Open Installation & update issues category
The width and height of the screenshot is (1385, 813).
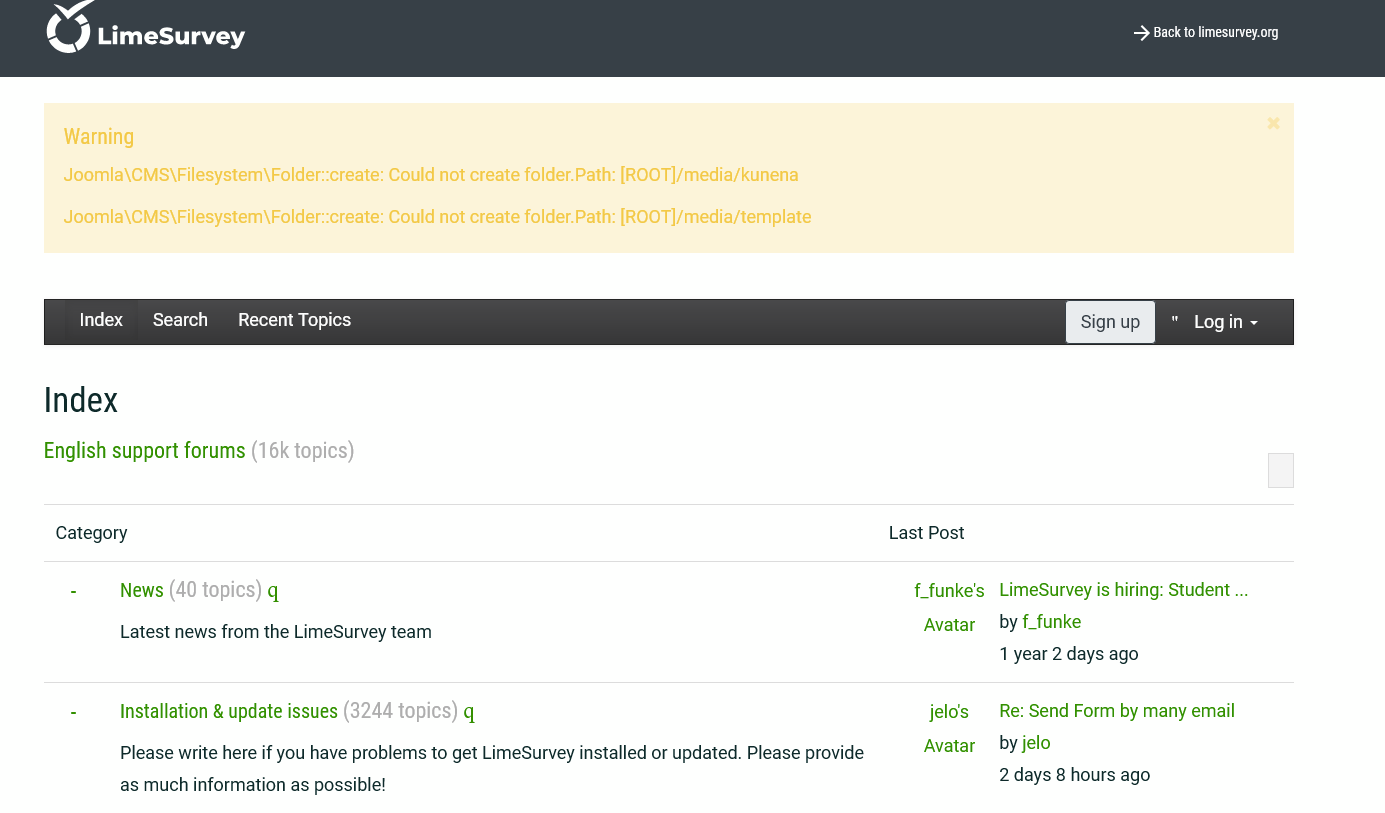click(x=228, y=711)
